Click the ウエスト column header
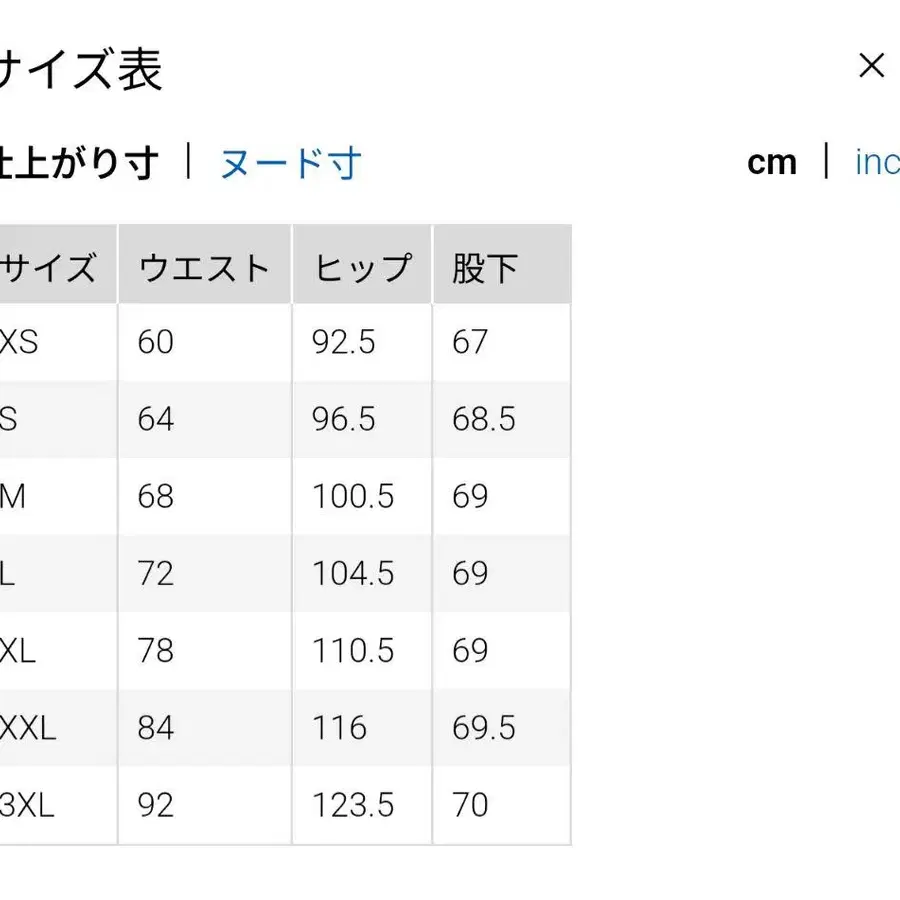Screen dimensions: 900x900 tap(202, 265)
